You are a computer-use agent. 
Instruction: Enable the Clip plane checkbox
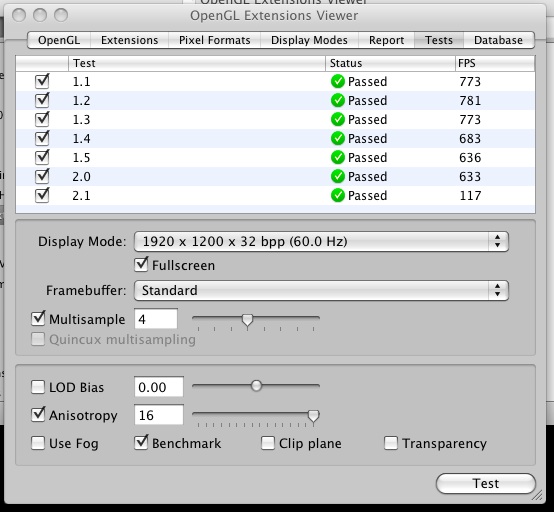[x=268, y=443]
